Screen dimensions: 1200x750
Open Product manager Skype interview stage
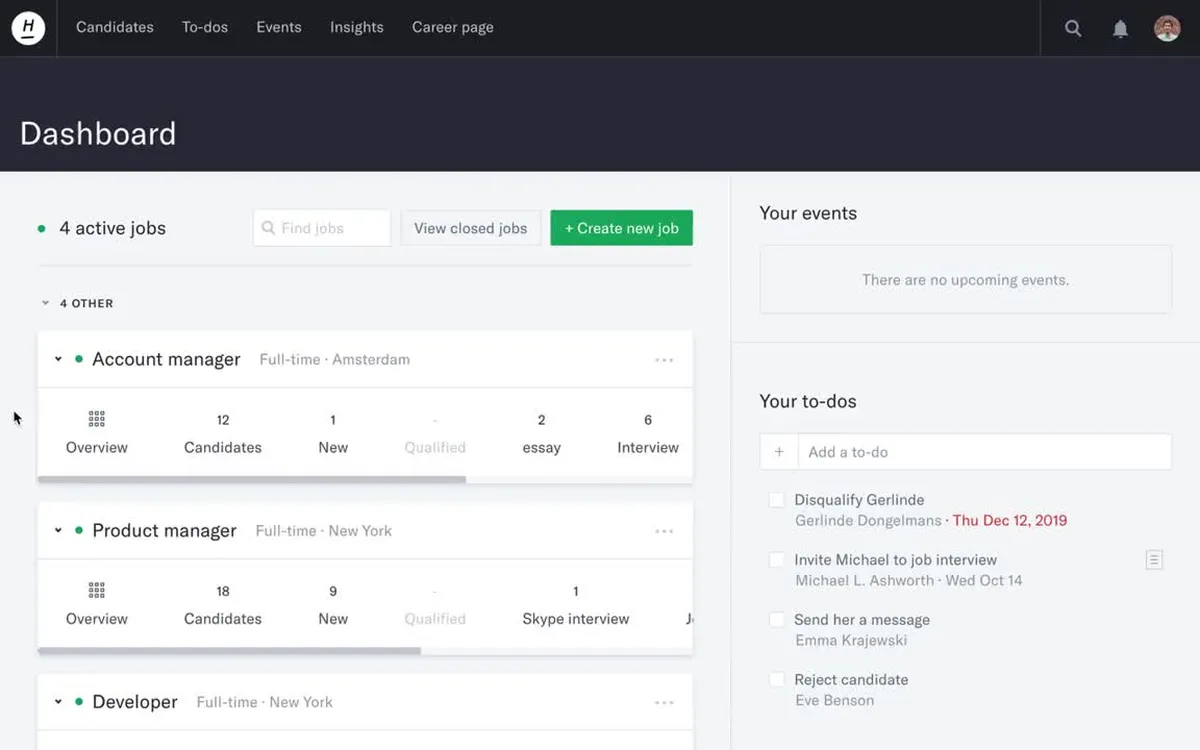tap(576, 605)
